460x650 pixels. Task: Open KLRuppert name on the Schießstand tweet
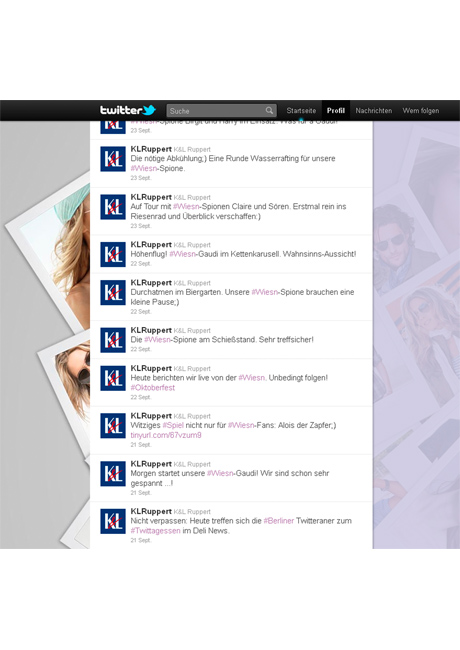pyautogui.click(x=151, y=330)
